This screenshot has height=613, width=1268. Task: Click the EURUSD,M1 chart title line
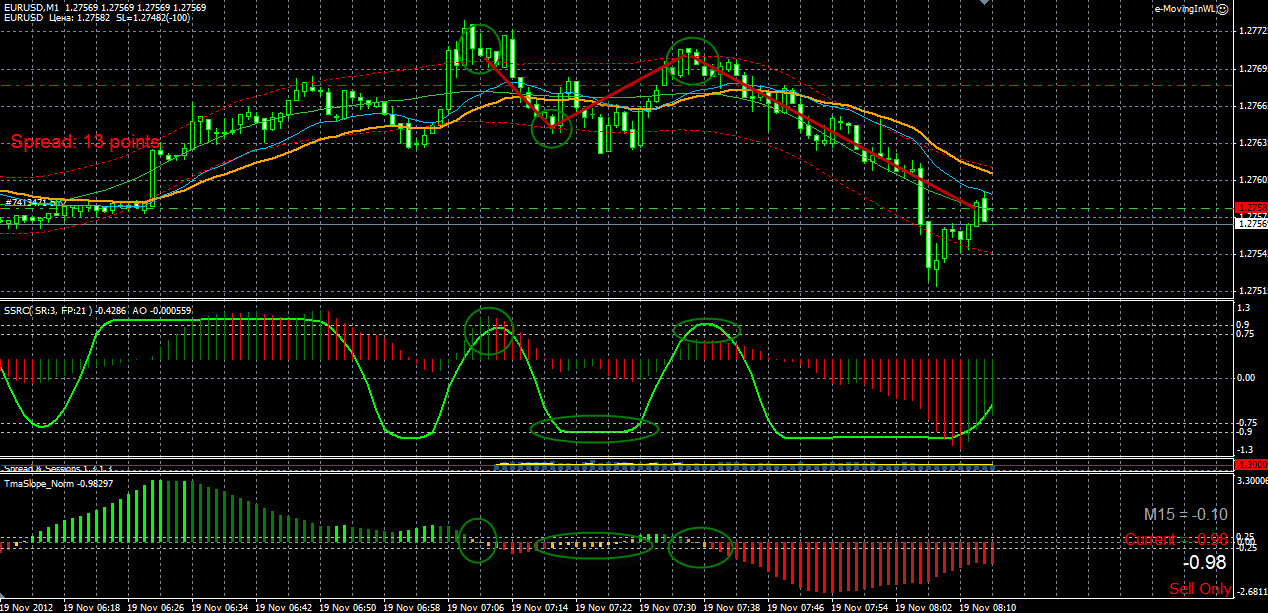tap(105, 7)
